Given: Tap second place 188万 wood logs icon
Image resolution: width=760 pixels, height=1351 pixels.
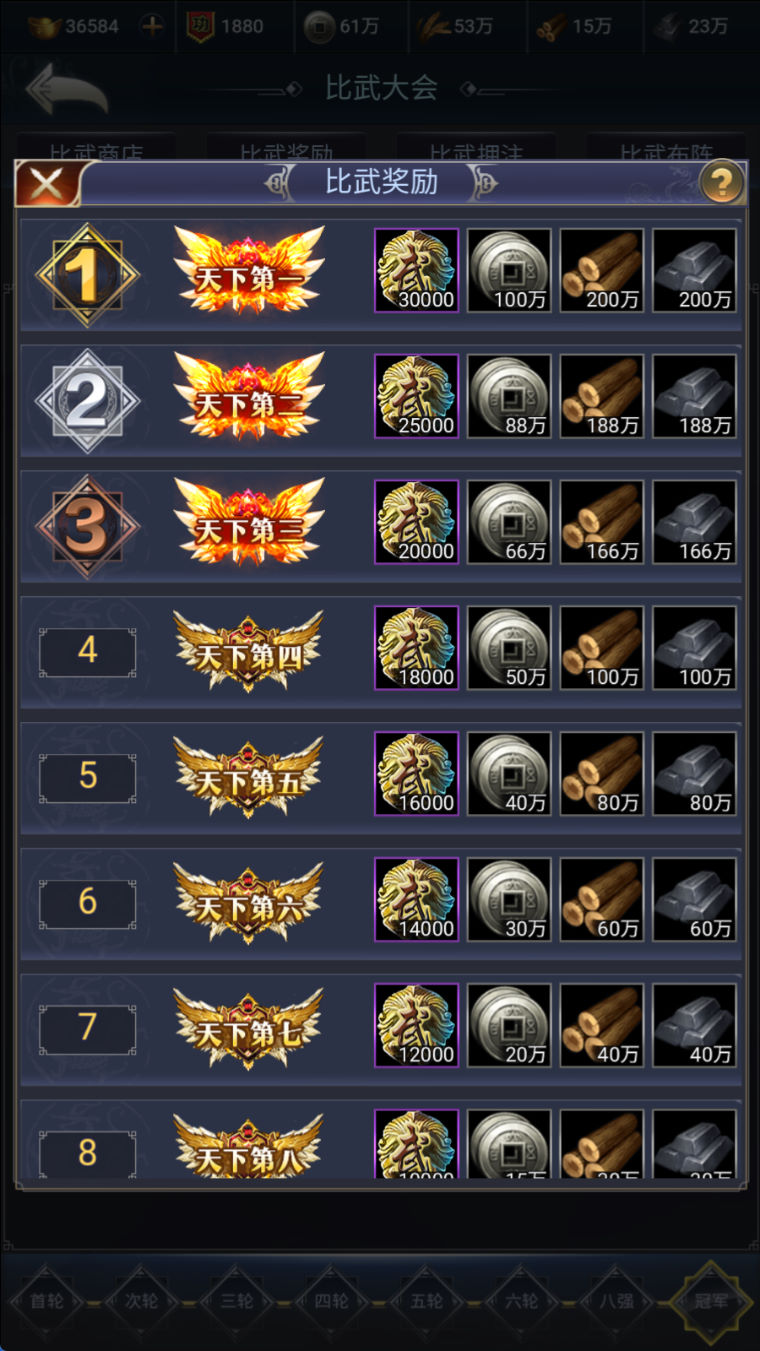Looking at the screenshot, I should pos(602,397).
